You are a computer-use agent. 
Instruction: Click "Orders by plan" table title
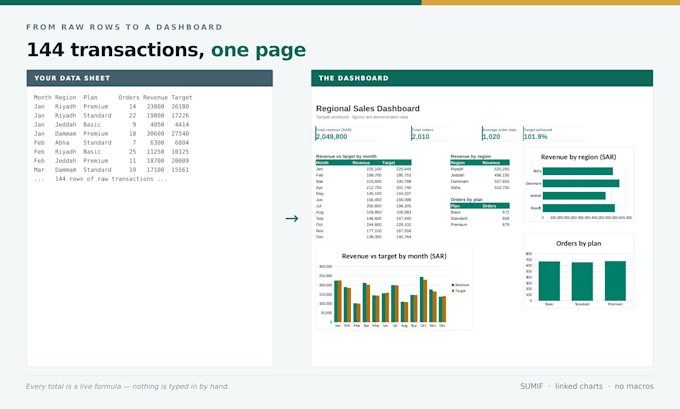pyautogui.click(x=467, y=200)
